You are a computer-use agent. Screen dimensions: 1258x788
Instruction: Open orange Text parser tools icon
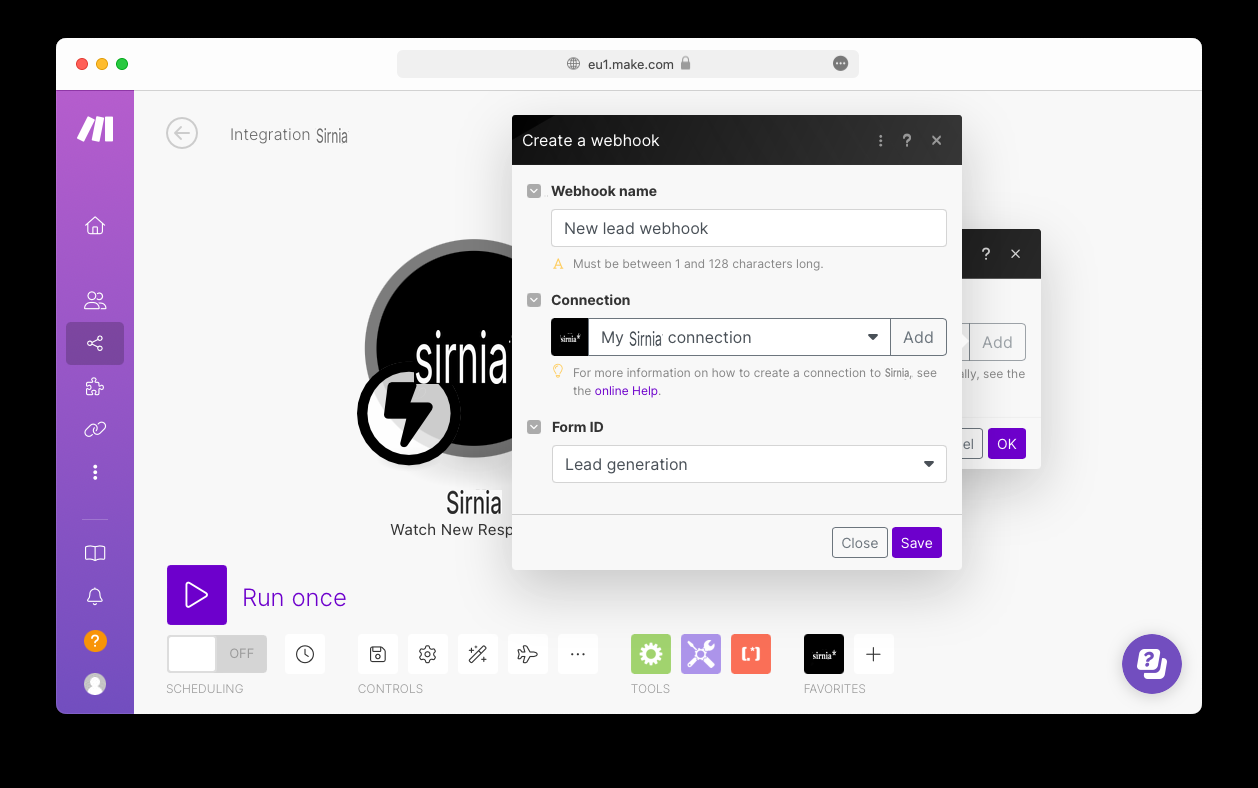(x=751, y=654)
